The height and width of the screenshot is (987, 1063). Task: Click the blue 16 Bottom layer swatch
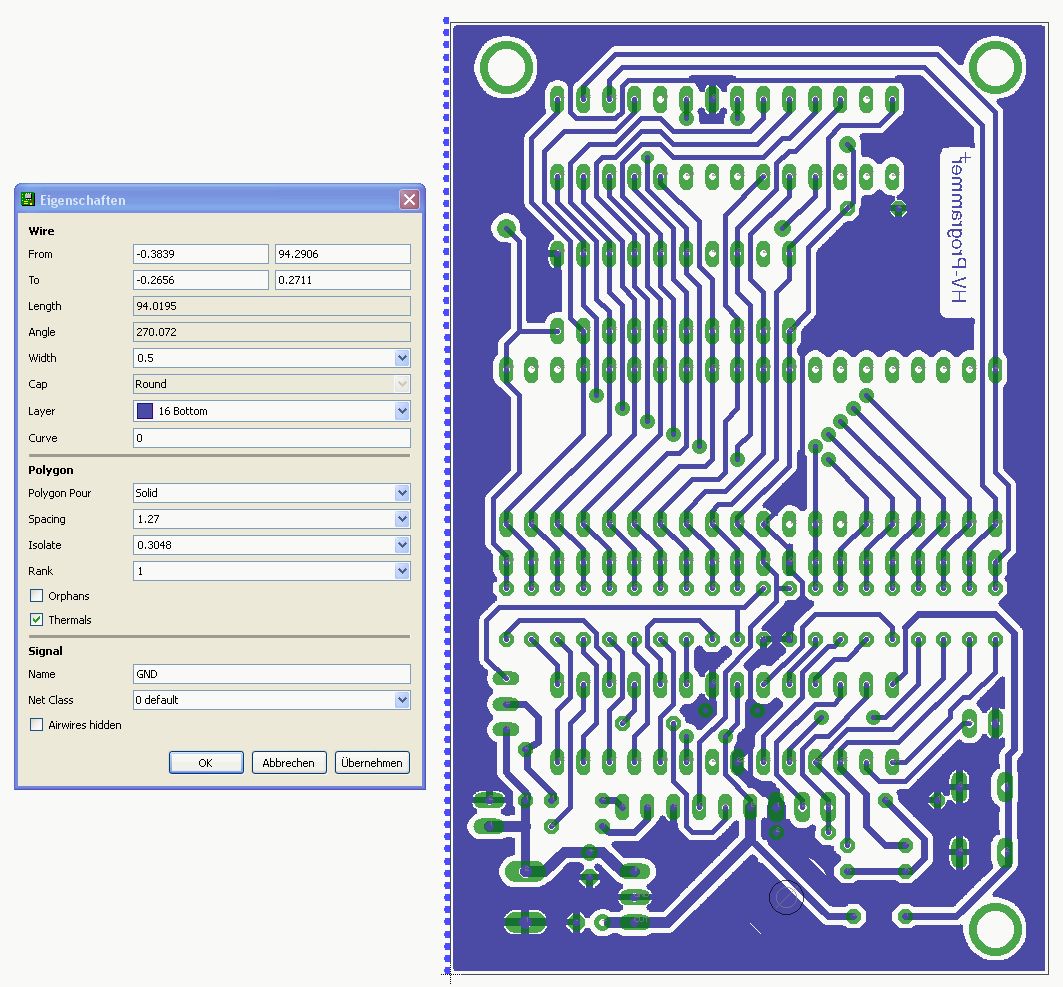coord(145,411)
